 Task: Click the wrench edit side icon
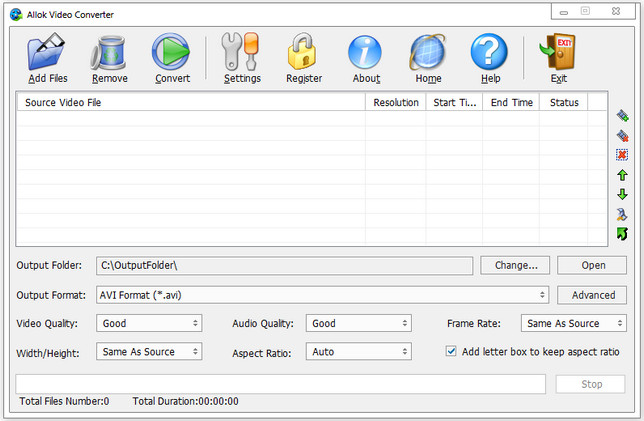coord(622,214)
